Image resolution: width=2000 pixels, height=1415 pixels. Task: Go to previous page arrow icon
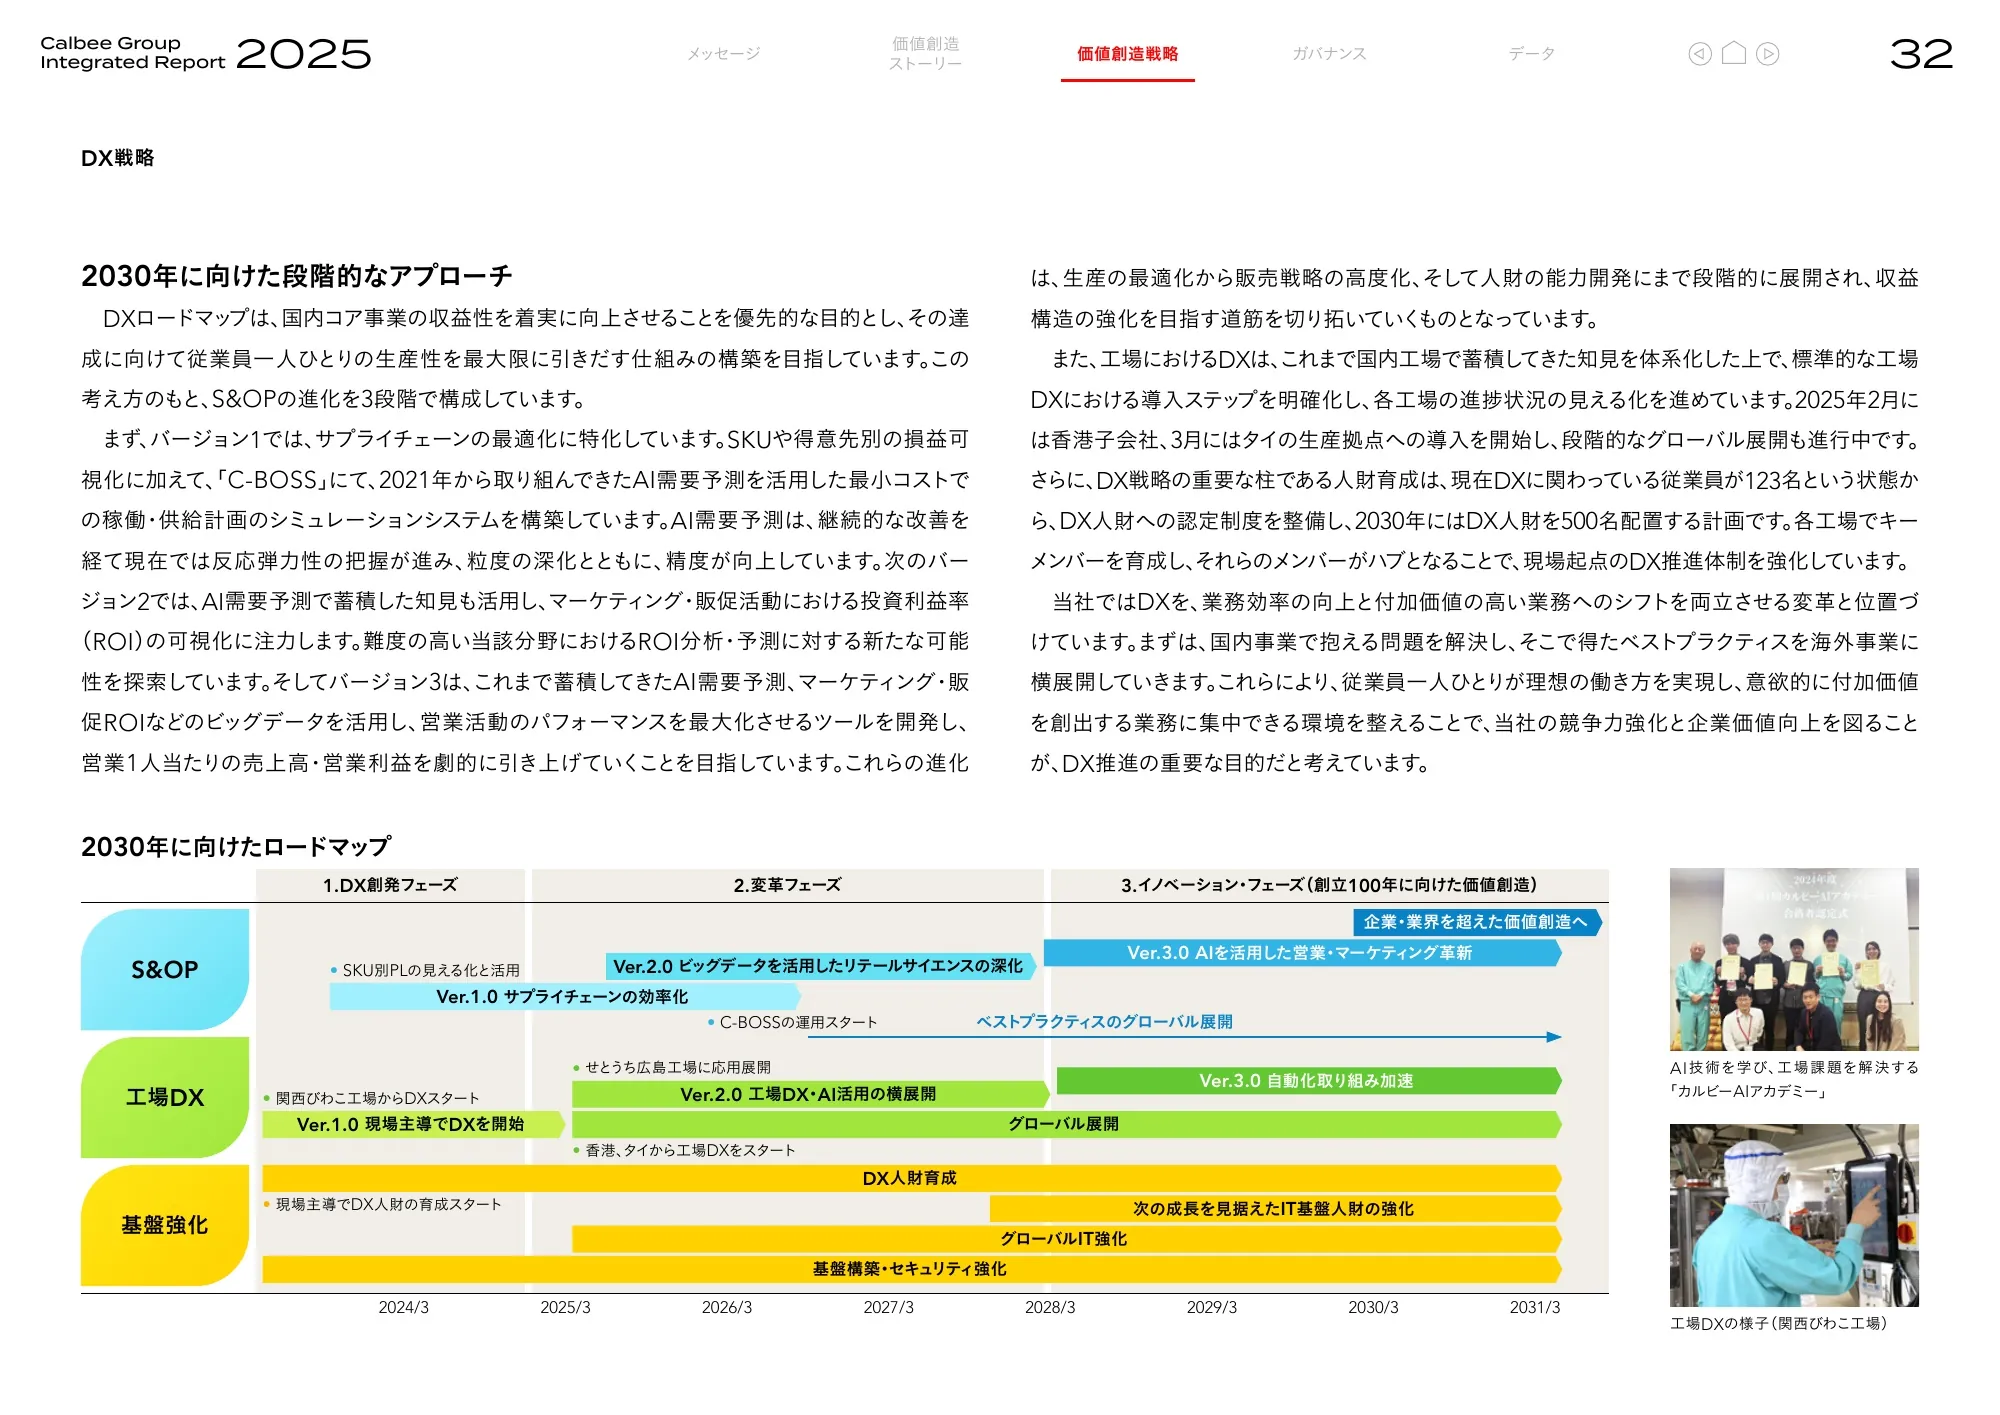click(1699, 54)
